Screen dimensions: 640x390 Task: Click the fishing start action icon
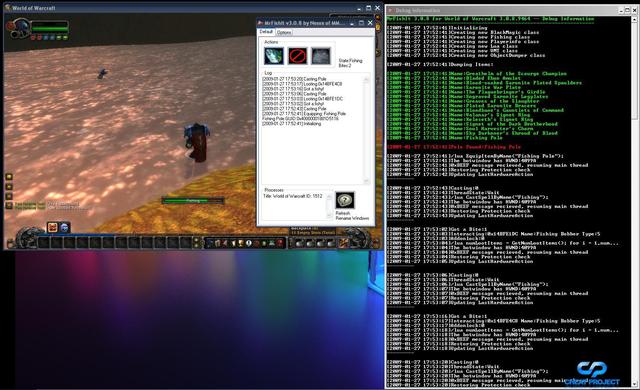point(273,56)
